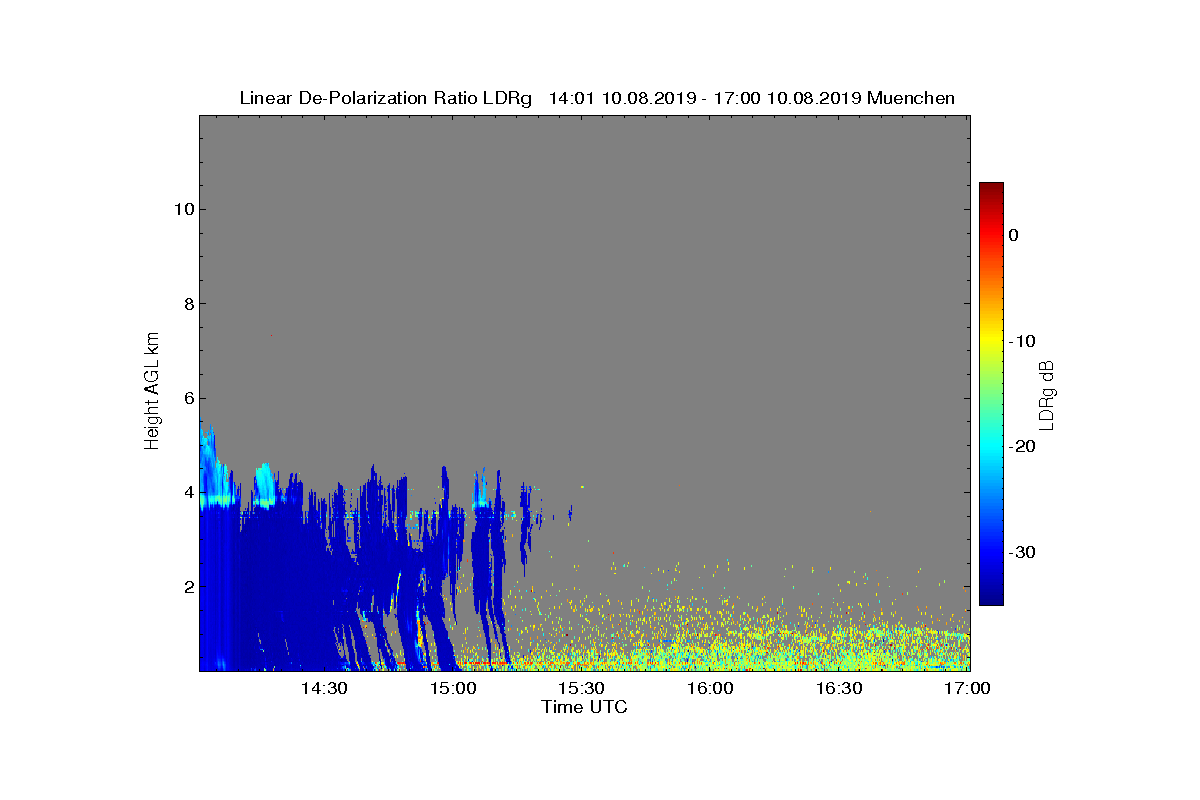Click the colorbar tick label 0
This screenshot has height=800, width=1200.
click(1013, 235)
